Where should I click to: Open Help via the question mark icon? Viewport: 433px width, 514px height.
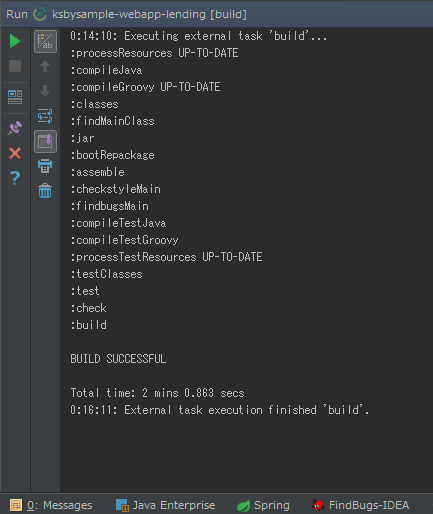point(15,178)
